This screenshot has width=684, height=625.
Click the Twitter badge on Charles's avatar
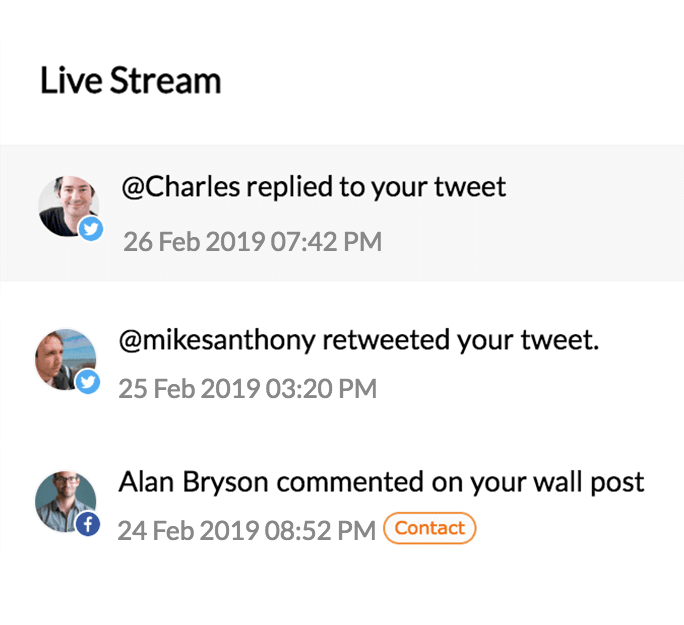[91, 229]
